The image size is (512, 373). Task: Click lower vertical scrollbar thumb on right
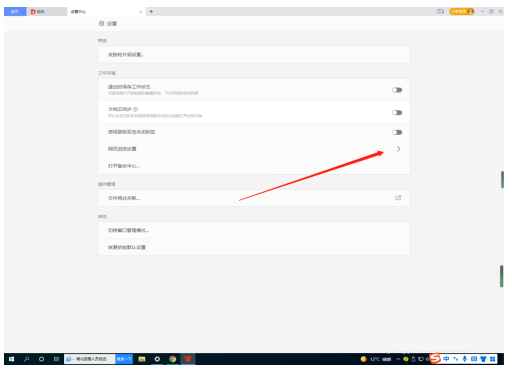[x=501, y=276]
